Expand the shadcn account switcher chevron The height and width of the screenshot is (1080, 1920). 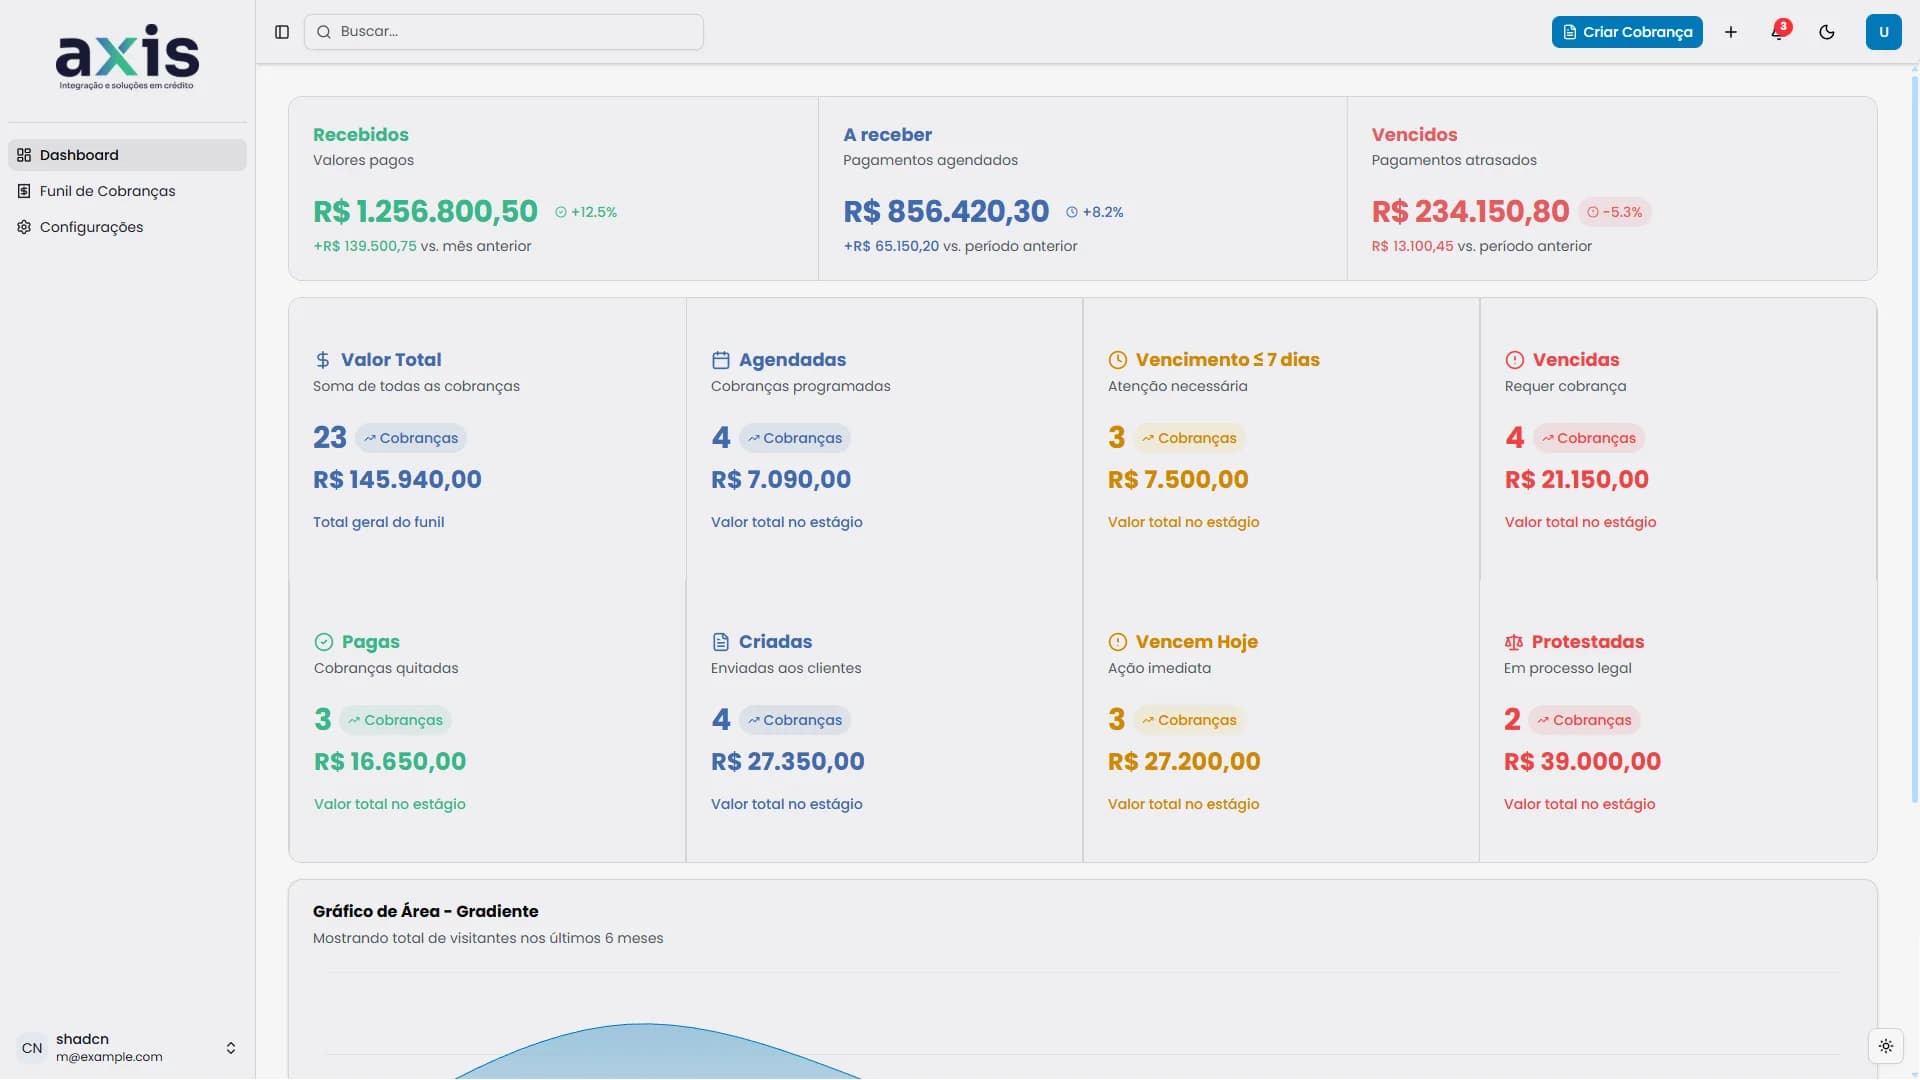click(231, 1048)
